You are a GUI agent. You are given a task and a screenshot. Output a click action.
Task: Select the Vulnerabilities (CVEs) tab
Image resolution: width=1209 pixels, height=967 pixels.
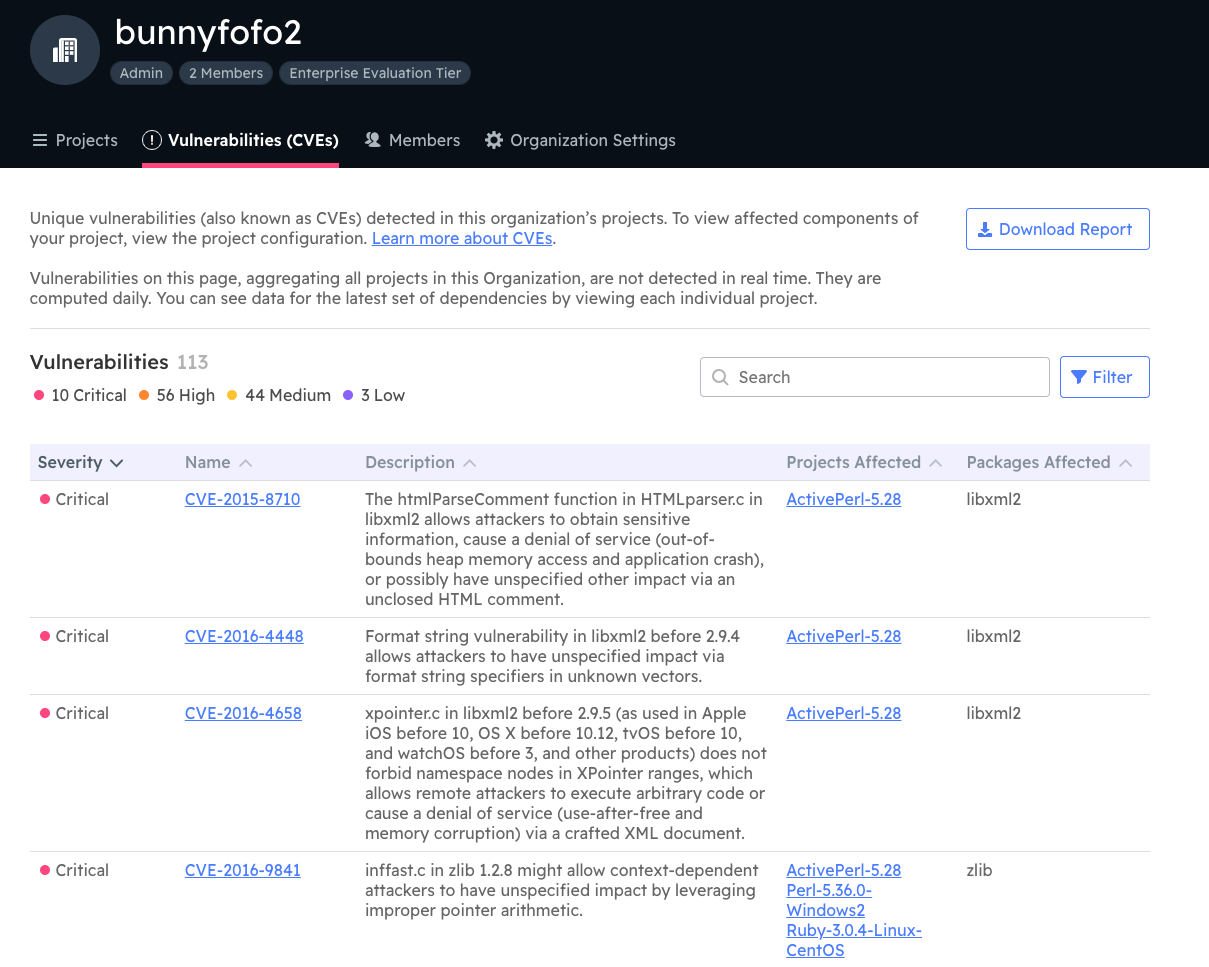point(240,140)
